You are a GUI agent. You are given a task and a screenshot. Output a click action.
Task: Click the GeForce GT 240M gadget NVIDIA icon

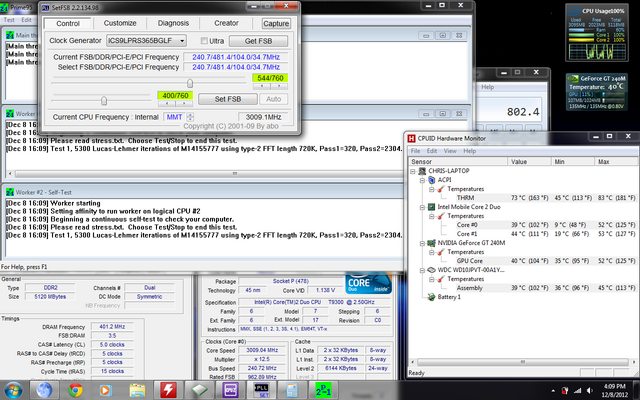[573, 78]
